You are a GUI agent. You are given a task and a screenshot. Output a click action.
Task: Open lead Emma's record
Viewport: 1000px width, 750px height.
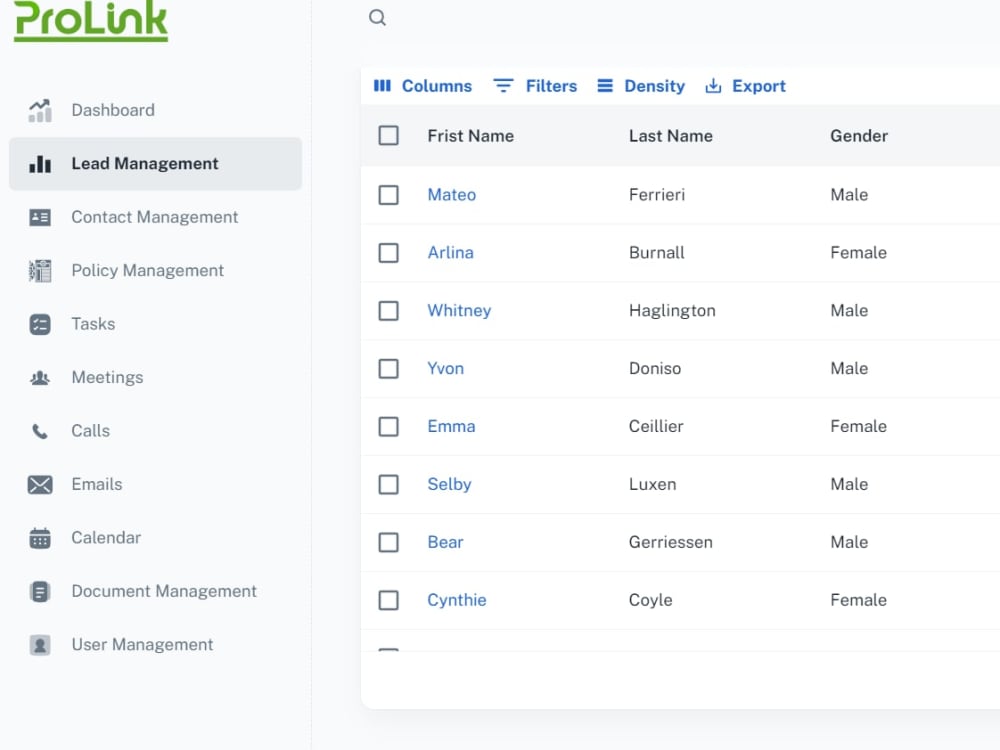[x=451, y=426]
